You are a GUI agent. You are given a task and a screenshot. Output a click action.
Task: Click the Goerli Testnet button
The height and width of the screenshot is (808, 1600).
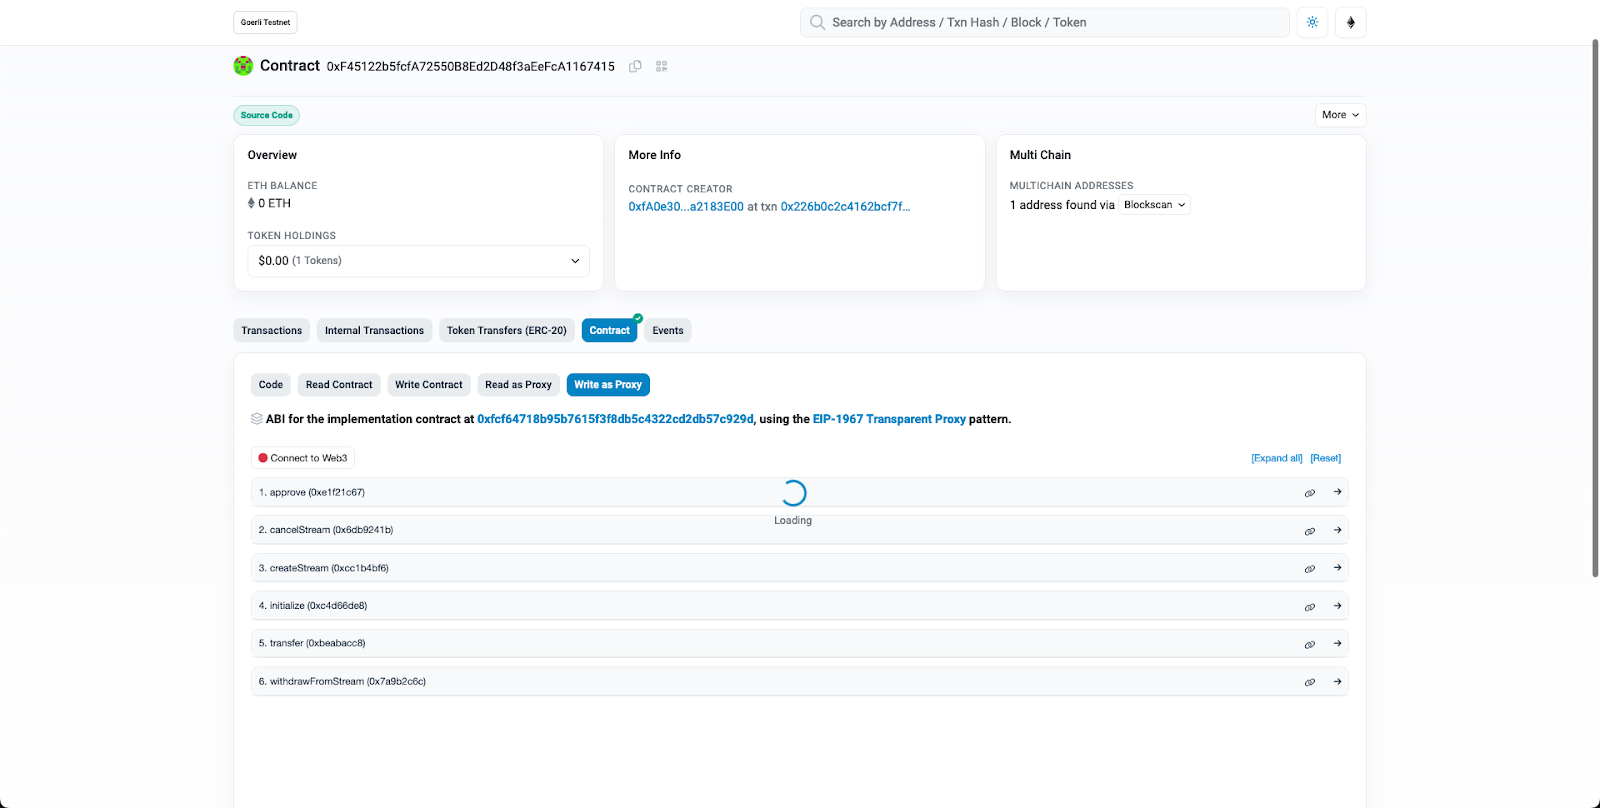pyautogui.click(x=265, y=22)
